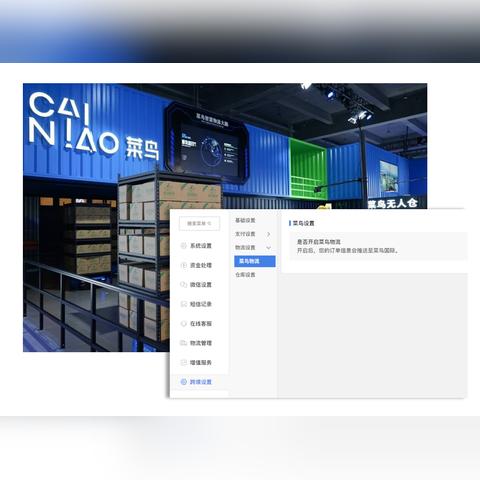Click the description mentioning 菜鸟国际
This screenshot has width=480, height=480.
[348, 250]
